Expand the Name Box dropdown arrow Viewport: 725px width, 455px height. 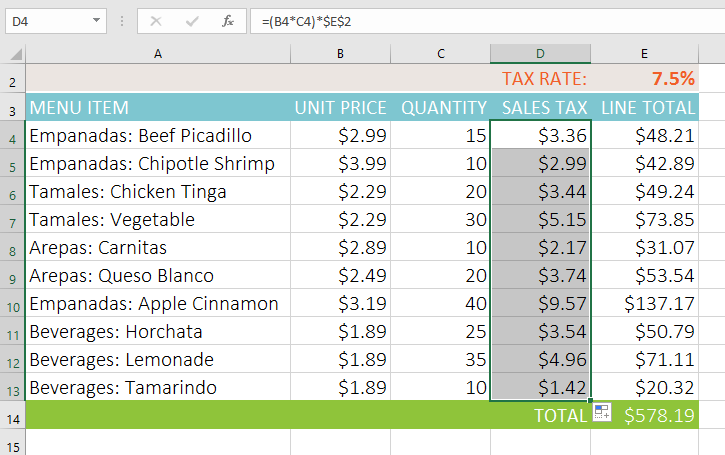(96, 20)
